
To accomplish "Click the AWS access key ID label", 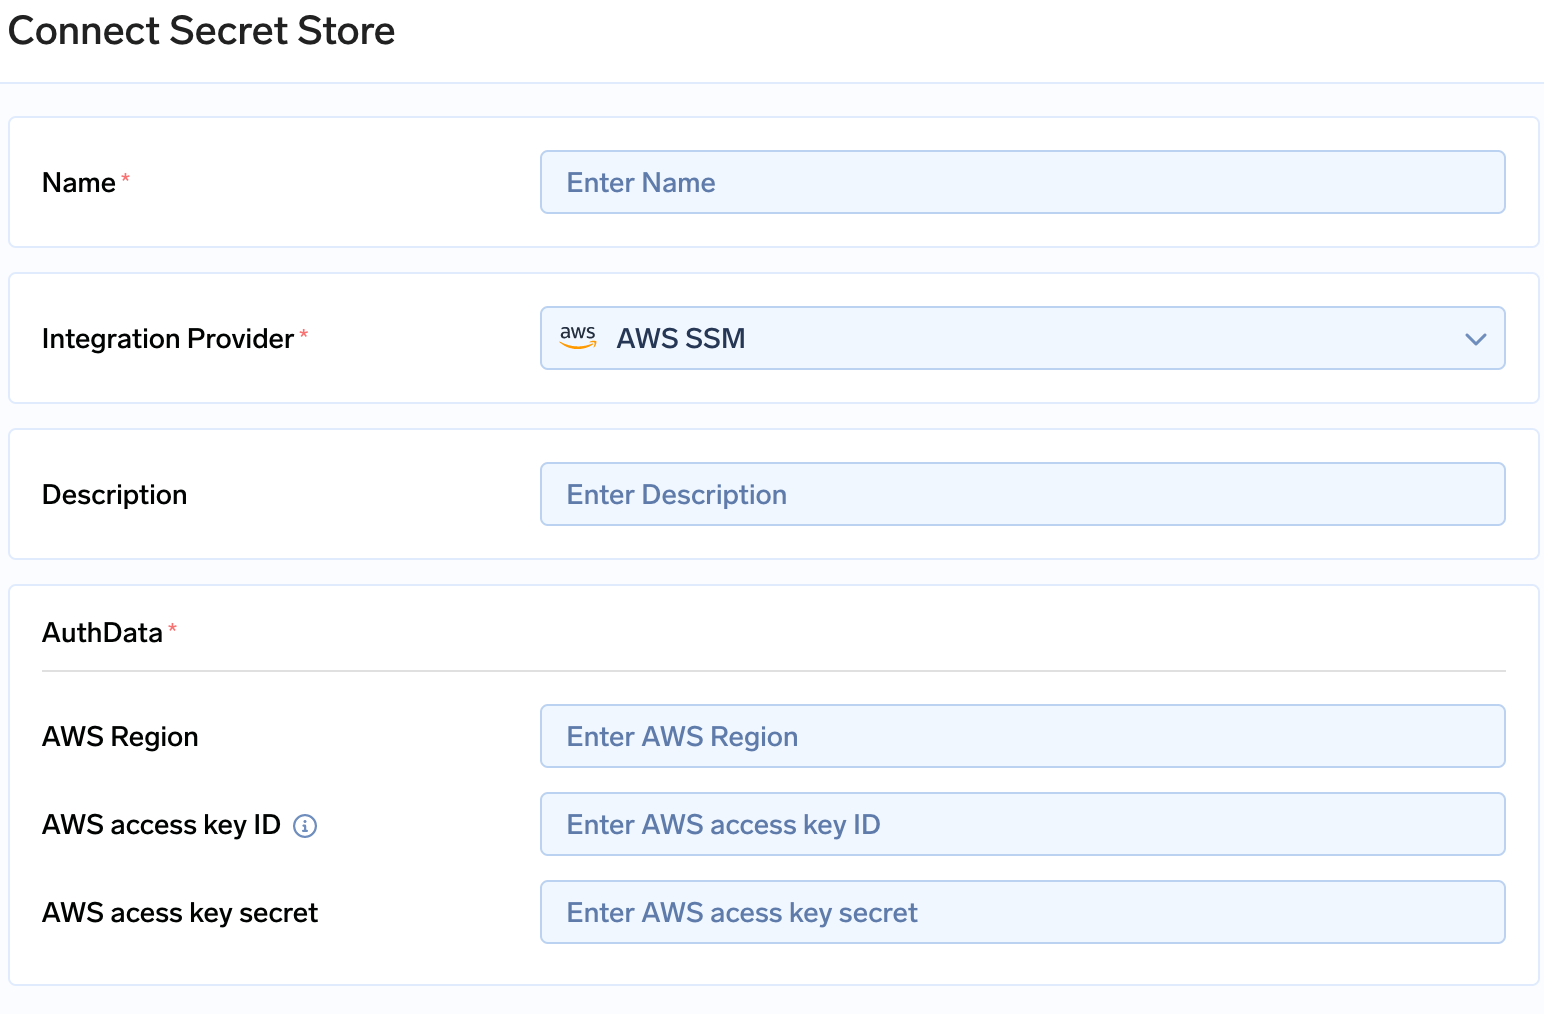I will 161,825.
